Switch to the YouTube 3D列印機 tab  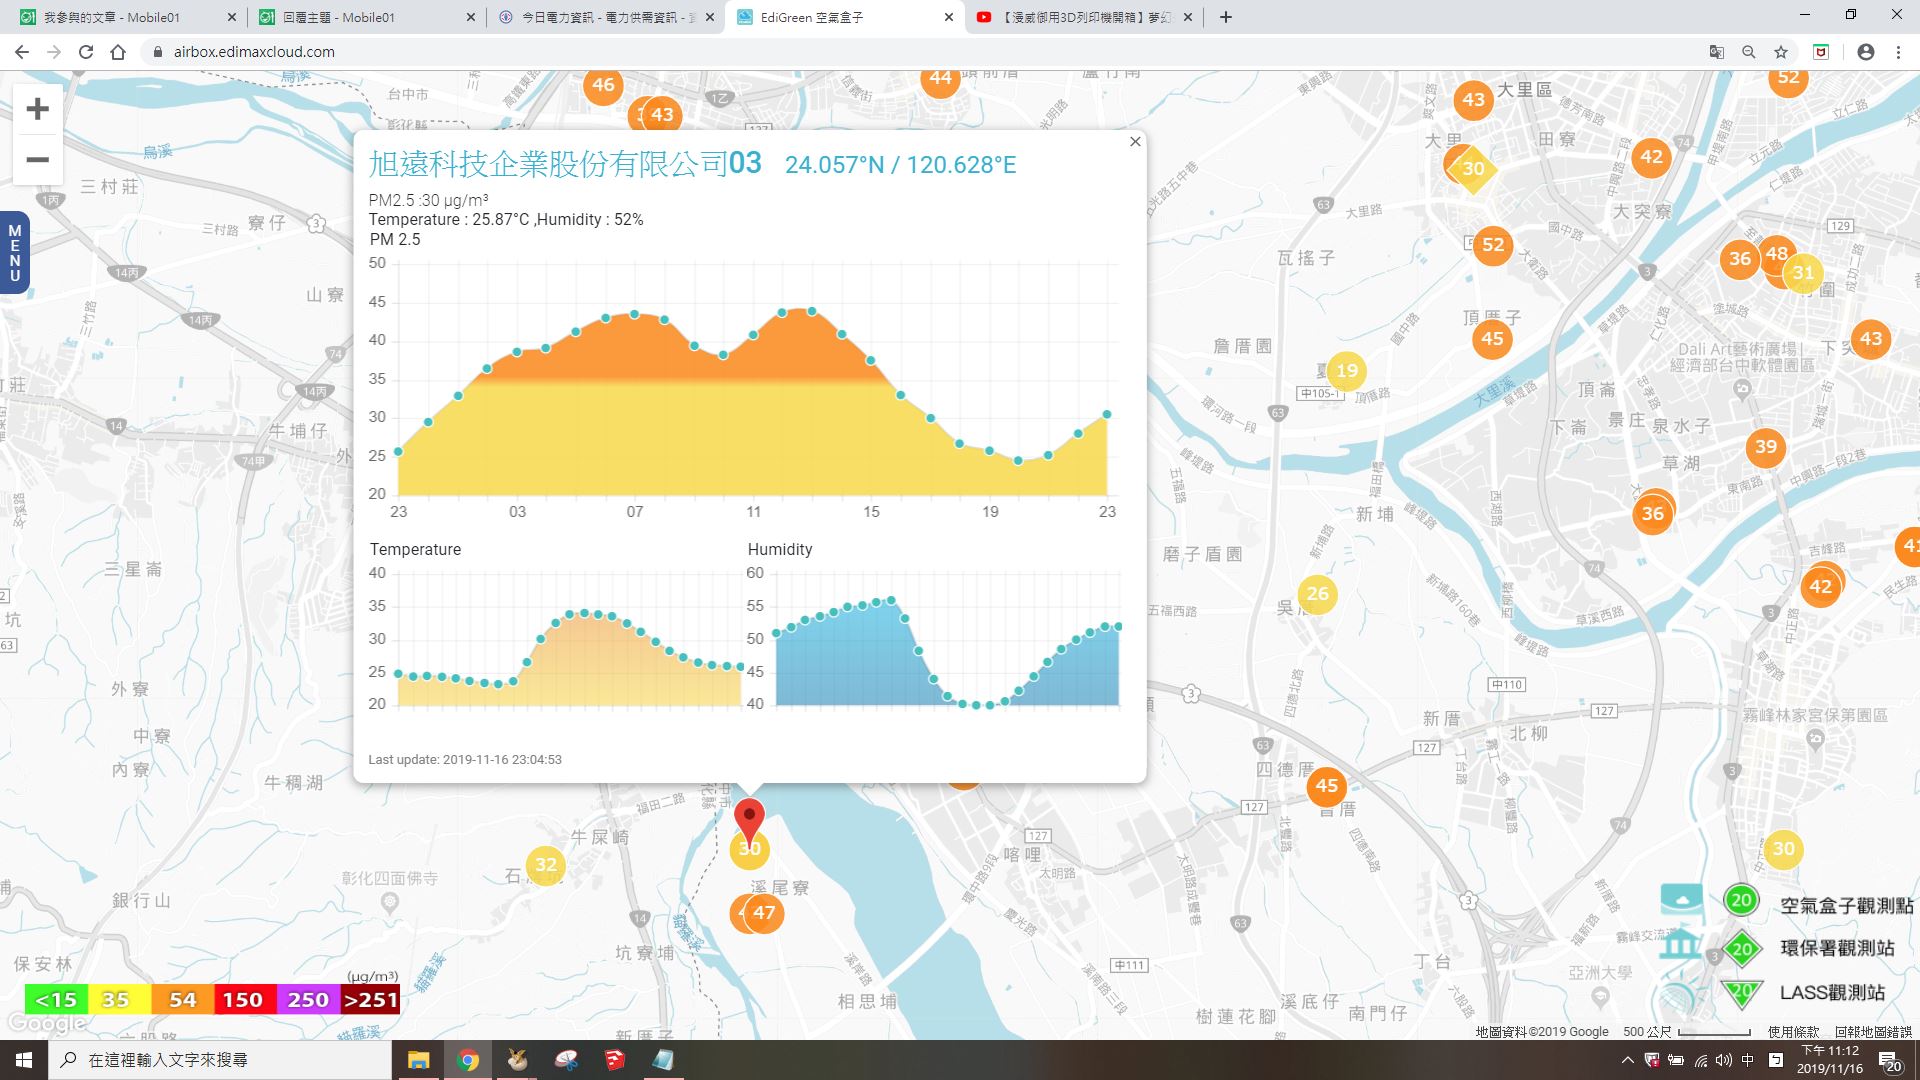pyautogui.click(x=1084, y=17)
